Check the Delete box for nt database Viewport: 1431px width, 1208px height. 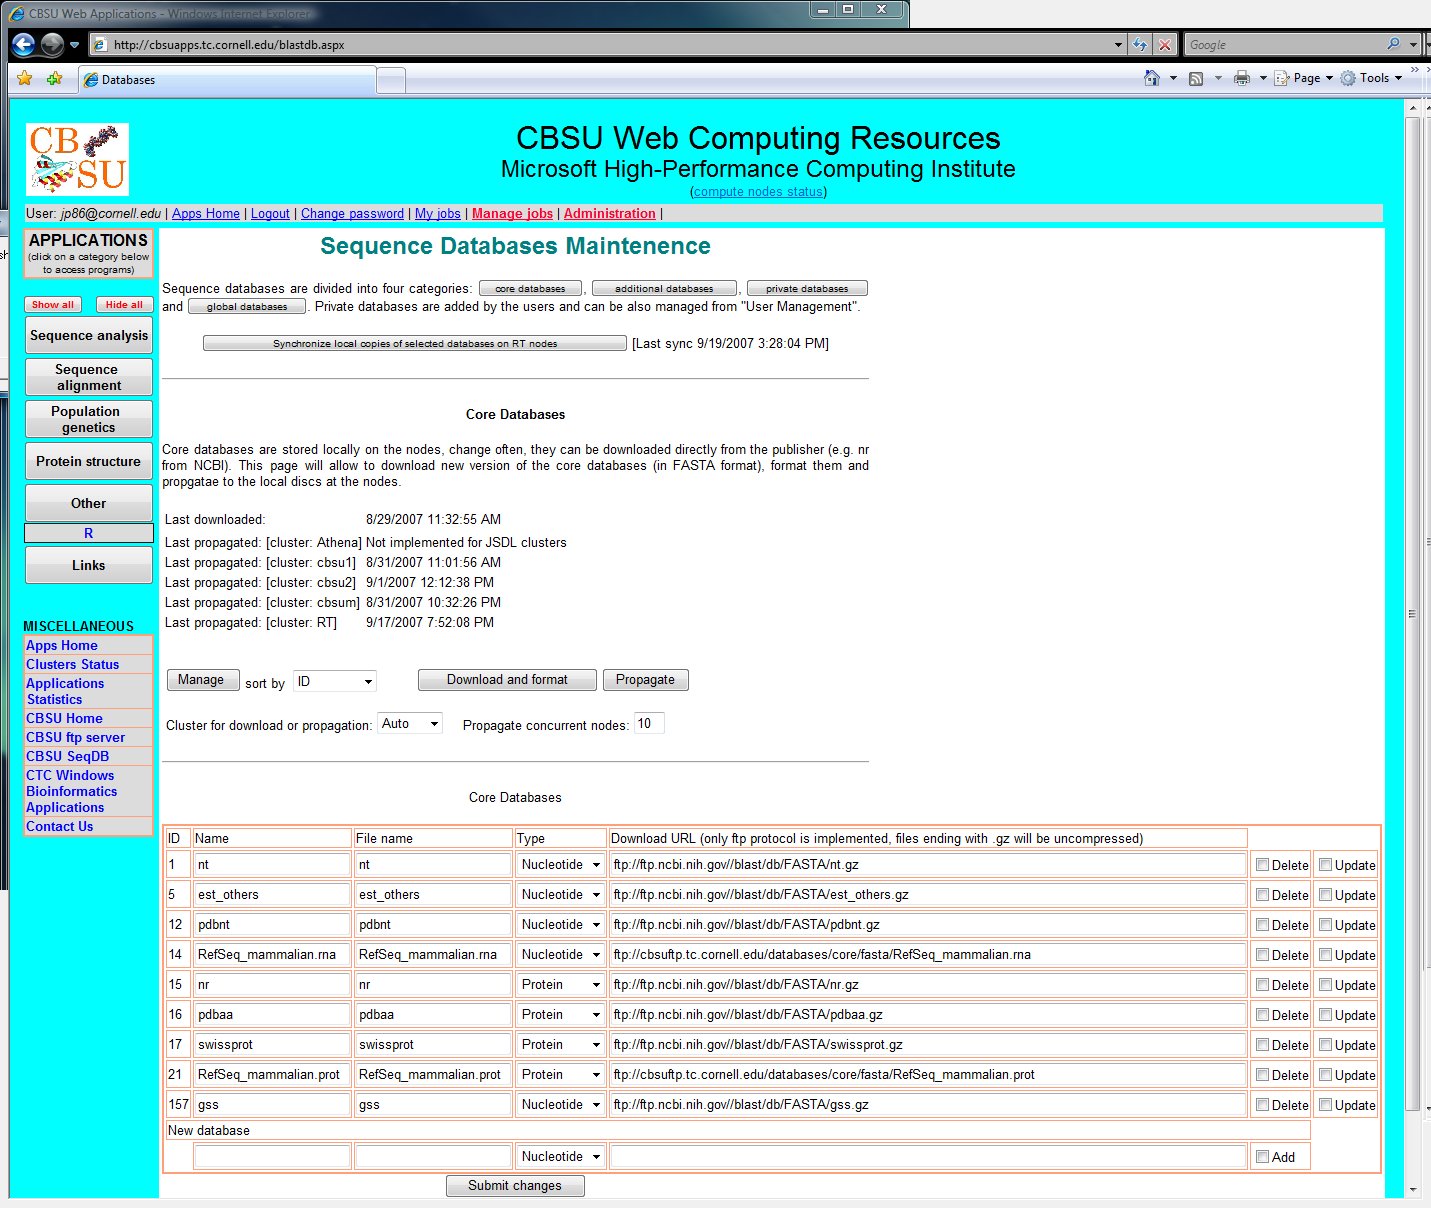(x=1263, y=865)
